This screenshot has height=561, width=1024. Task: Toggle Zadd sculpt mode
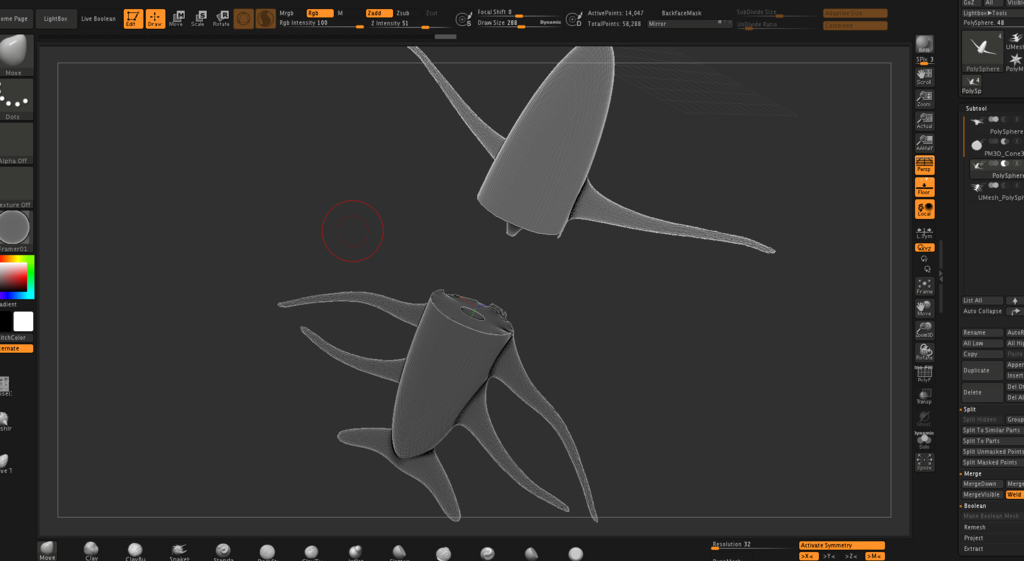[379, 13]
